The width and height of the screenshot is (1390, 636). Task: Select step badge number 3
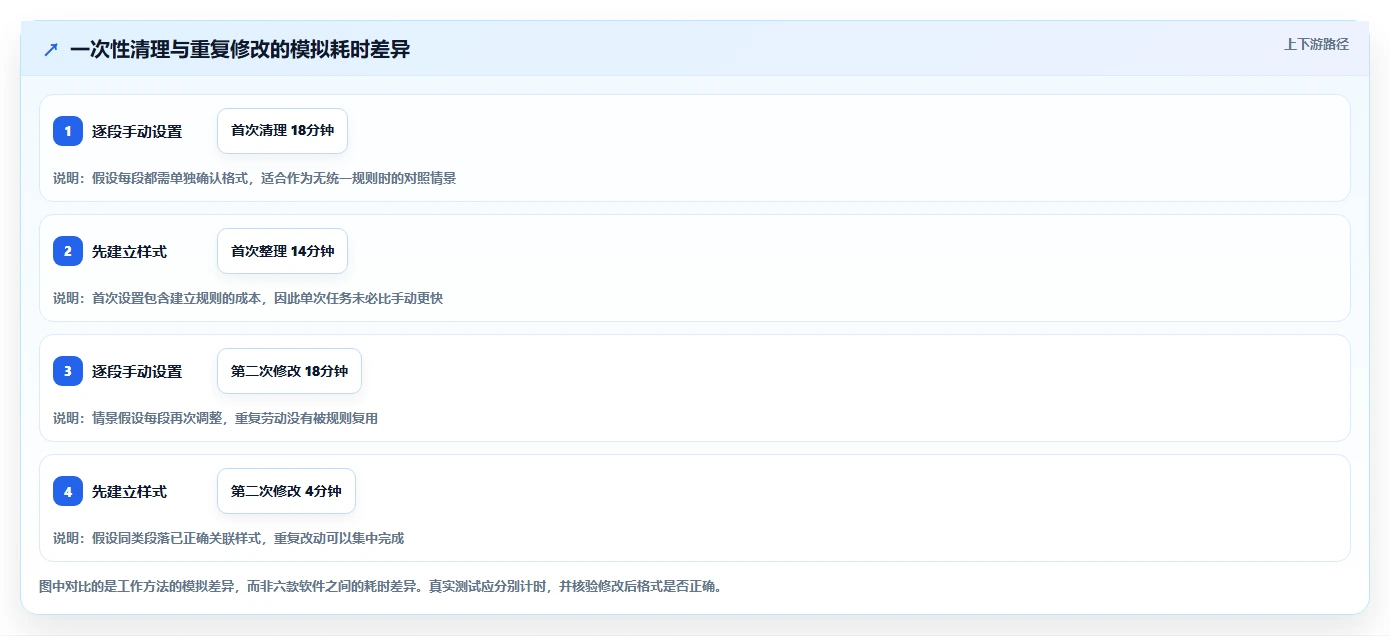pyautogui.click(x=68, y=371)
